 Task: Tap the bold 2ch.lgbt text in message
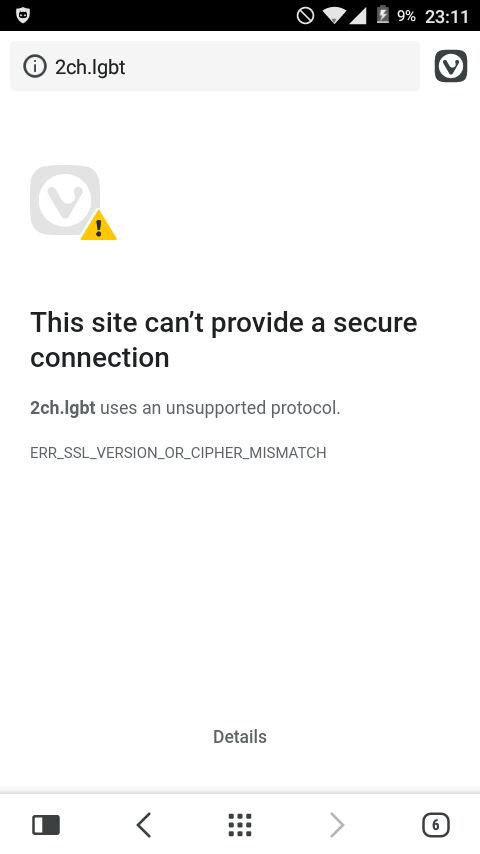coord(63,408)
